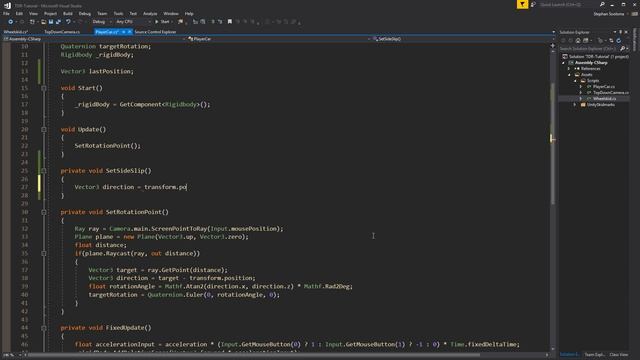This screenshot has width=640, height=360.
Task: Open the Project menu
Action: tap(50, 13)
